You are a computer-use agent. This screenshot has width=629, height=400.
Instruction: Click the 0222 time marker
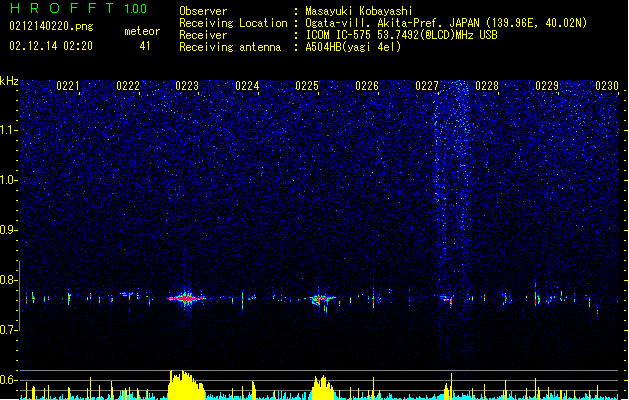(128, 86)
